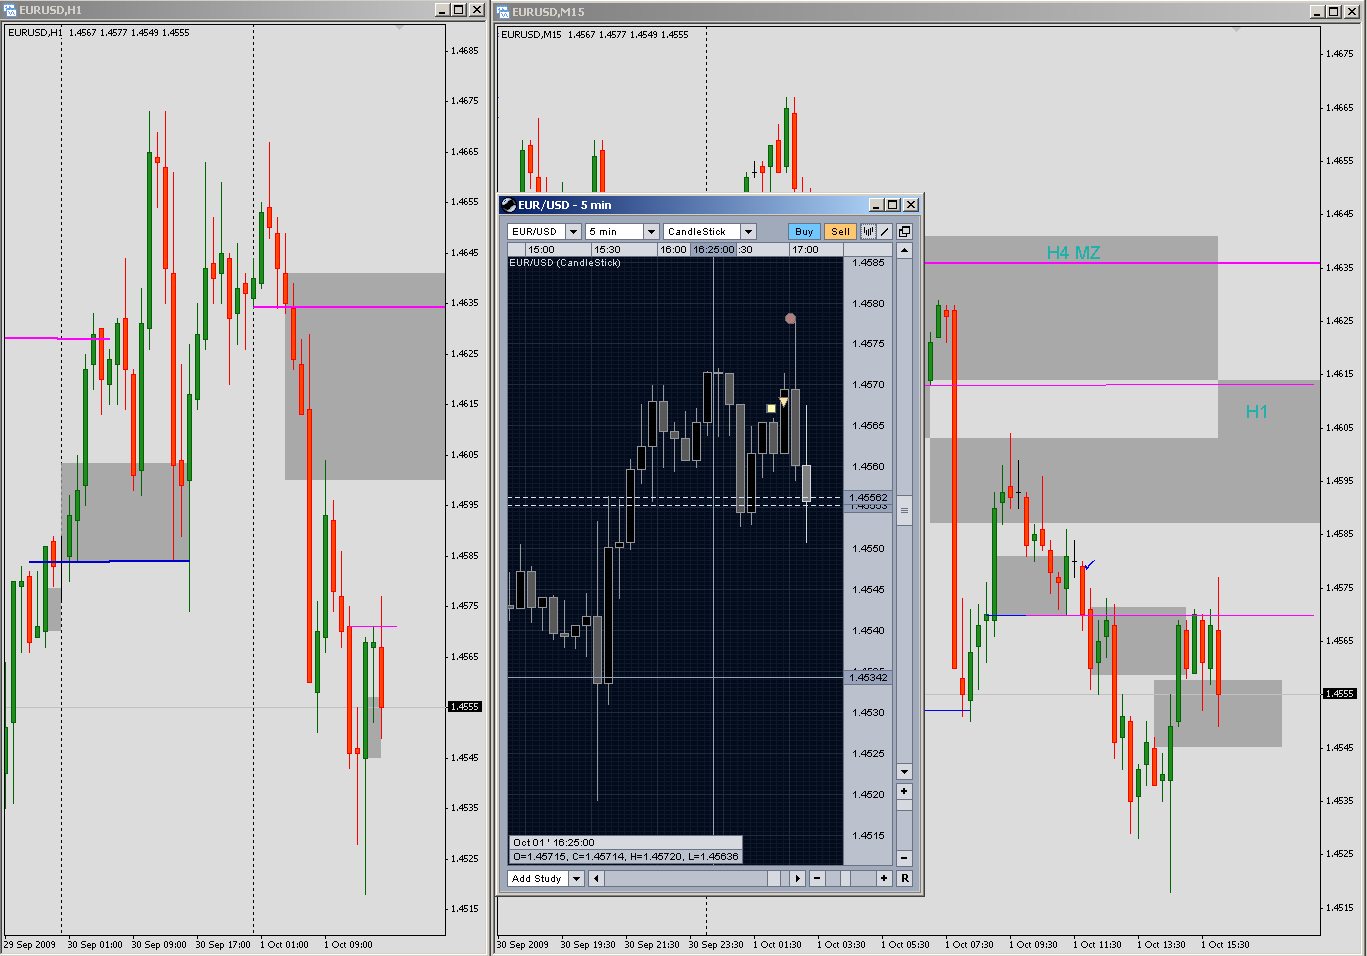Screen dimensions: 1367x956
Task: Click the OHLC readout showing O=1.45715
Action: tap(627, 856)
